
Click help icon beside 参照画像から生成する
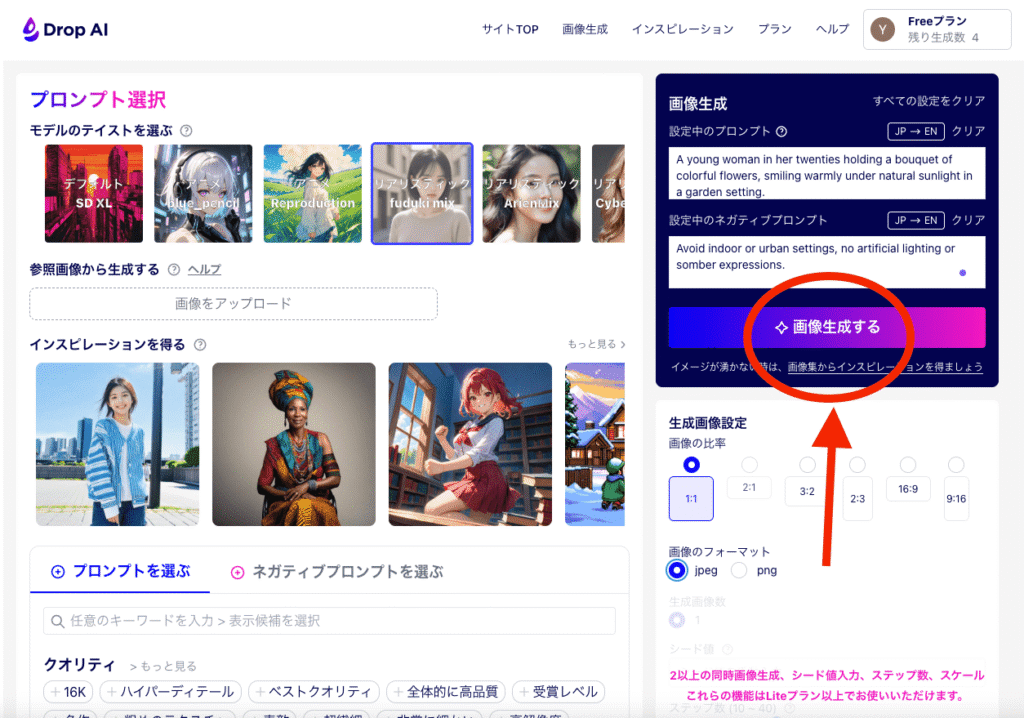click(x=174, y=270)
